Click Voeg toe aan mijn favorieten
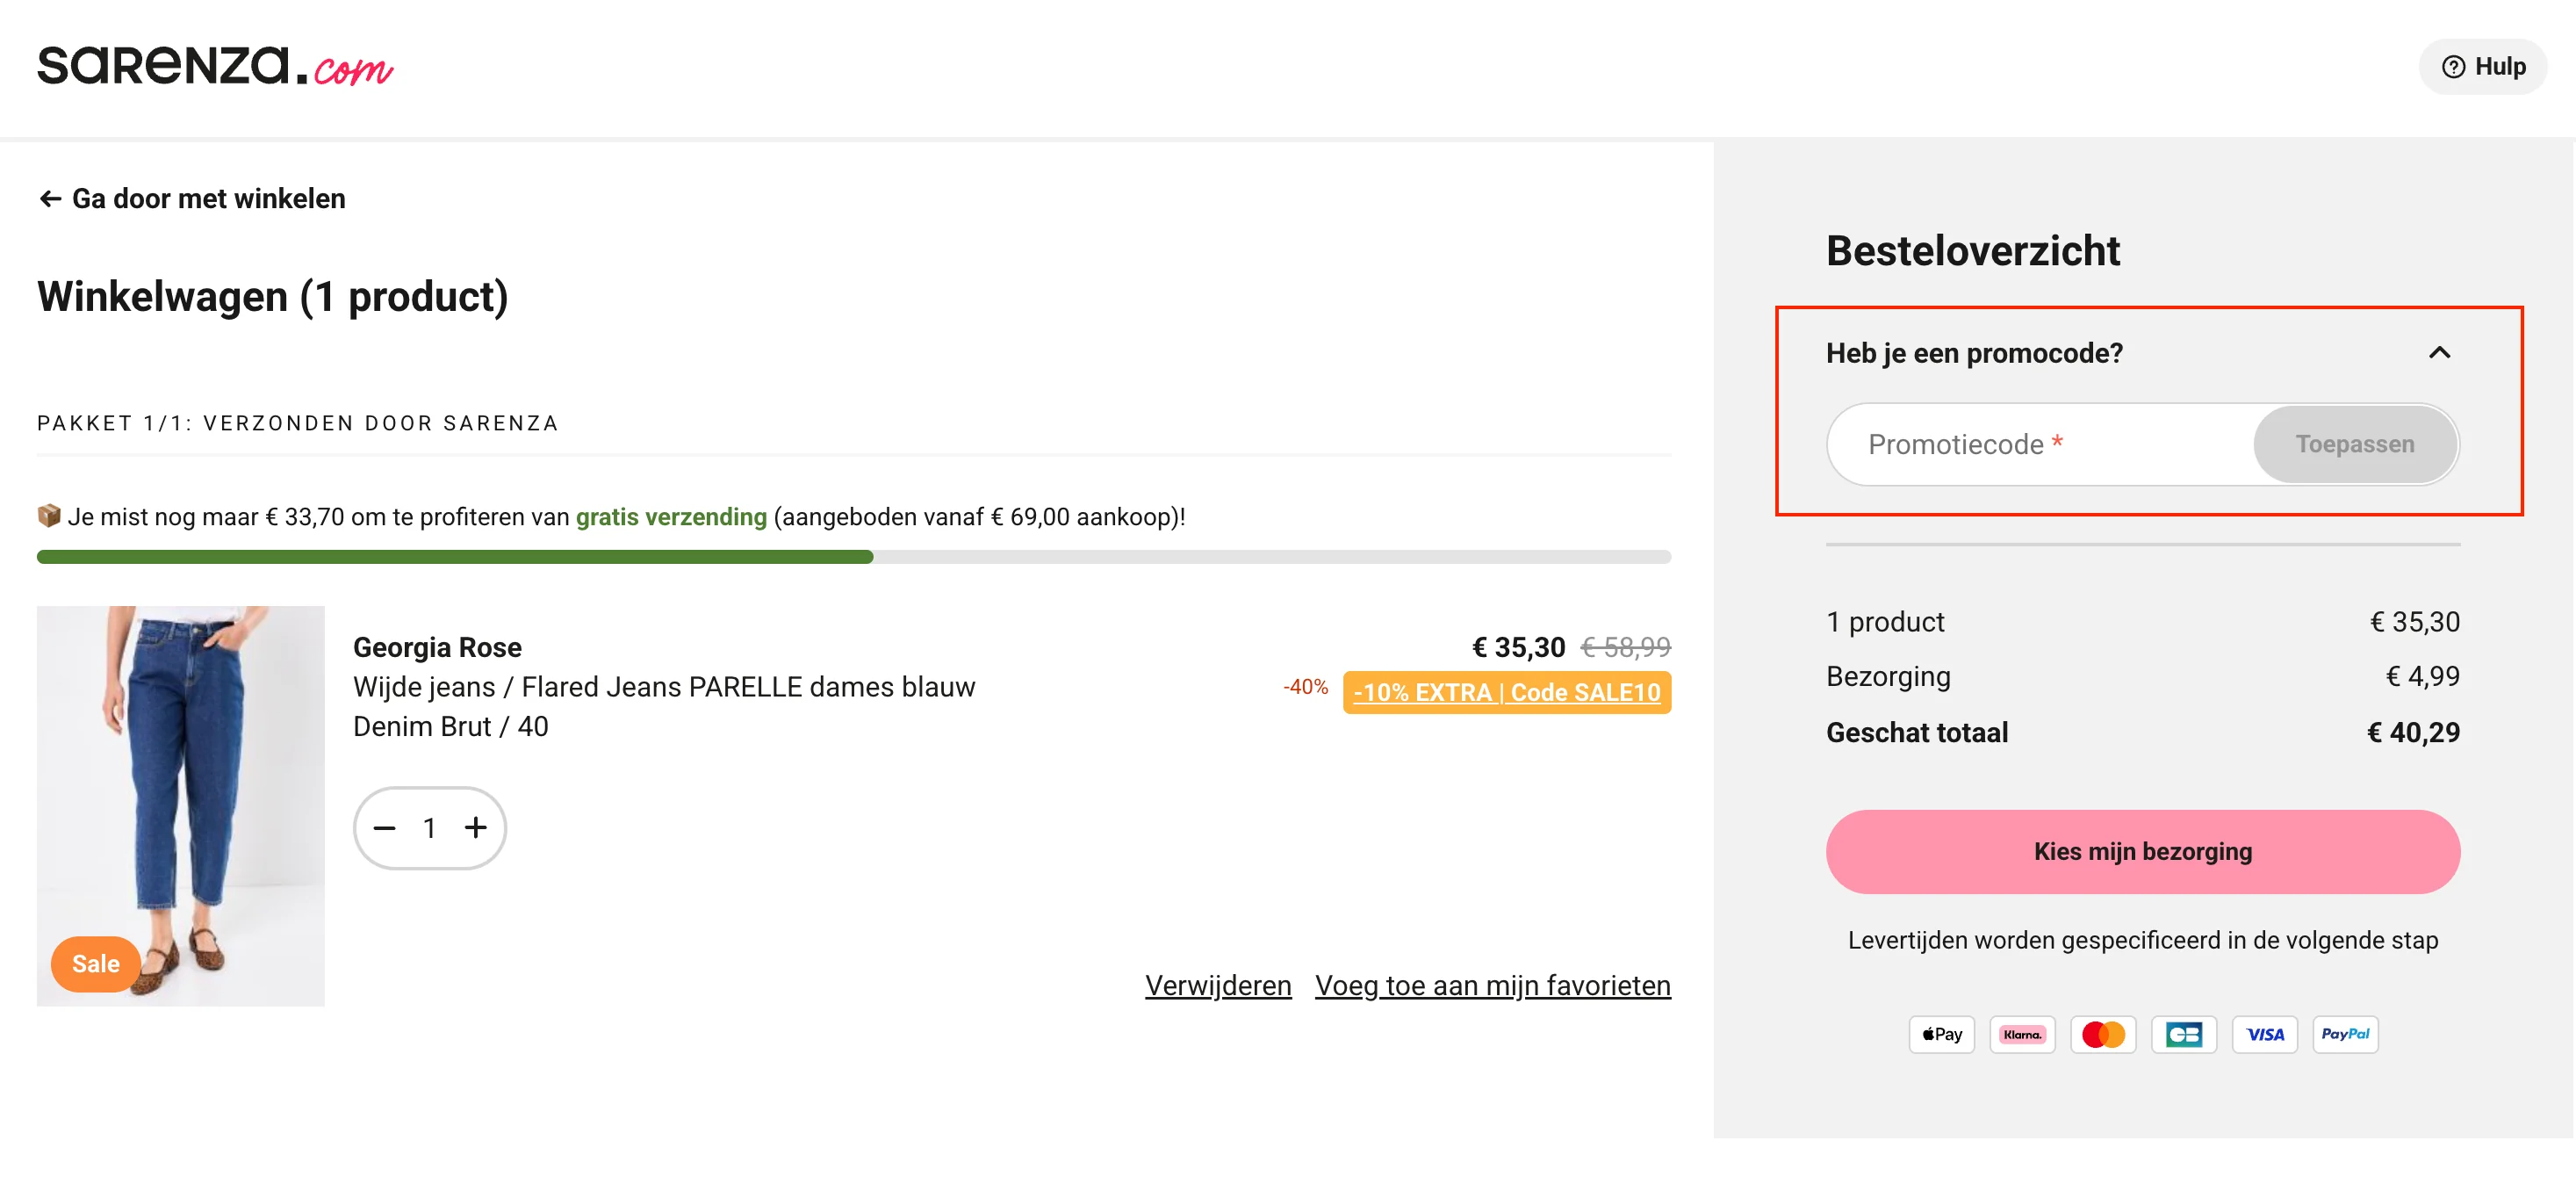This screenshot has width=2576, height=1184. point(1492,986)
